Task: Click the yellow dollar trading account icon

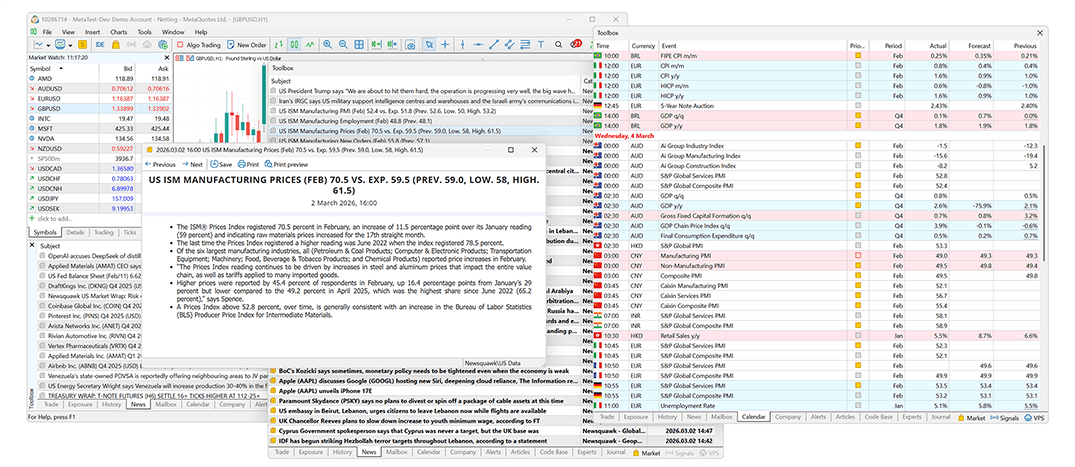Action: tap(82, 45)
